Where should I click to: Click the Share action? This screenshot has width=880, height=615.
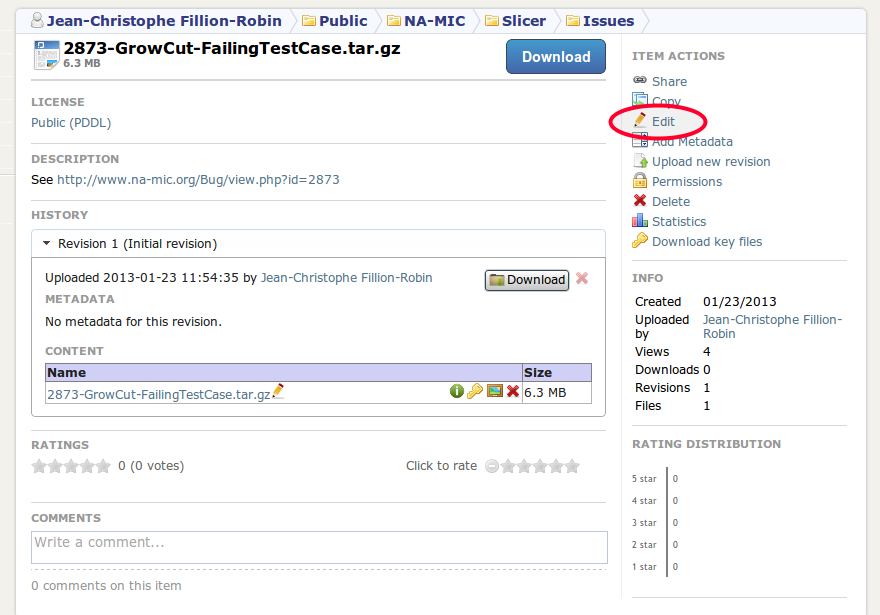[x=669, y=81]
